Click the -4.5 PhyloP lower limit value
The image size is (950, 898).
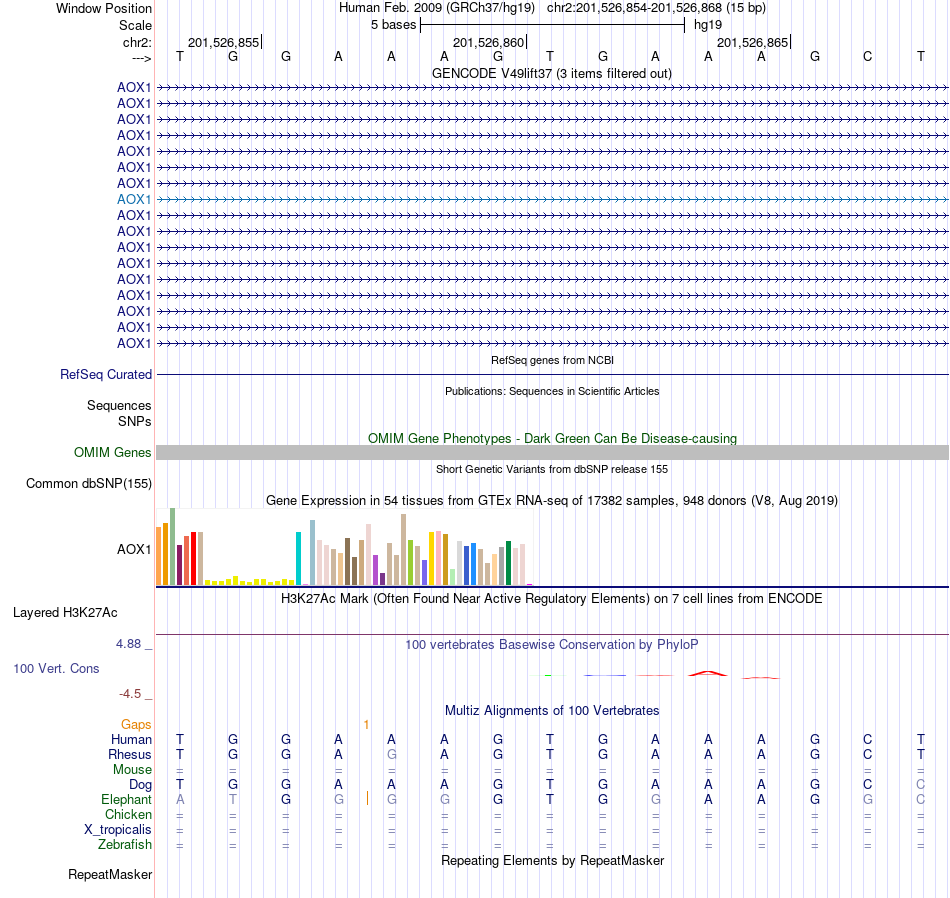130,694
